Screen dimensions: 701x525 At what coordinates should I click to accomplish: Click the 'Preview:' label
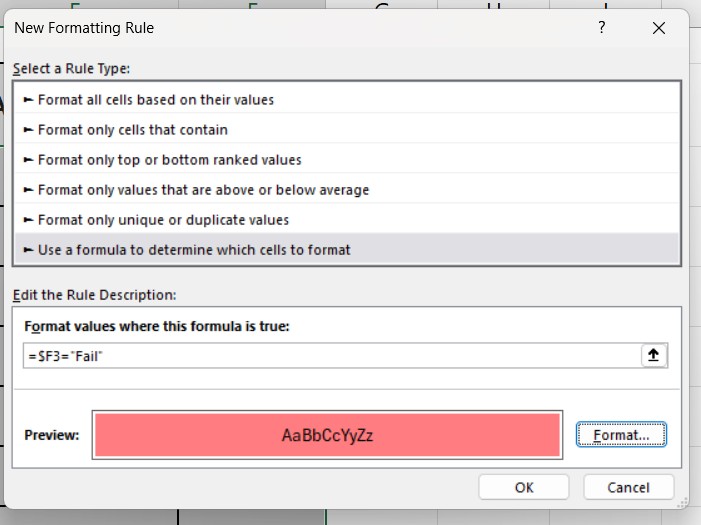click(x=51, y=436)
